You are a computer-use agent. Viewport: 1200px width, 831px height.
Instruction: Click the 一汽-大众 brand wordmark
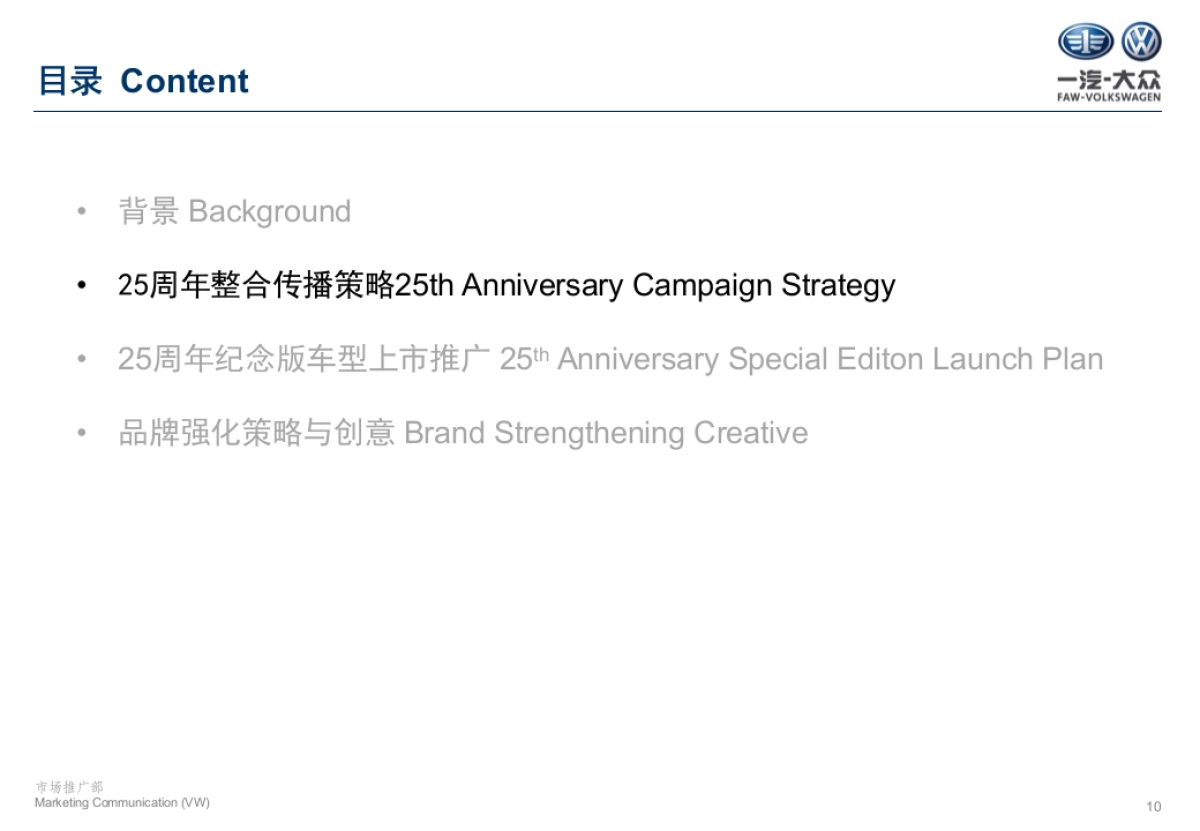click(x=1110, y=80)
